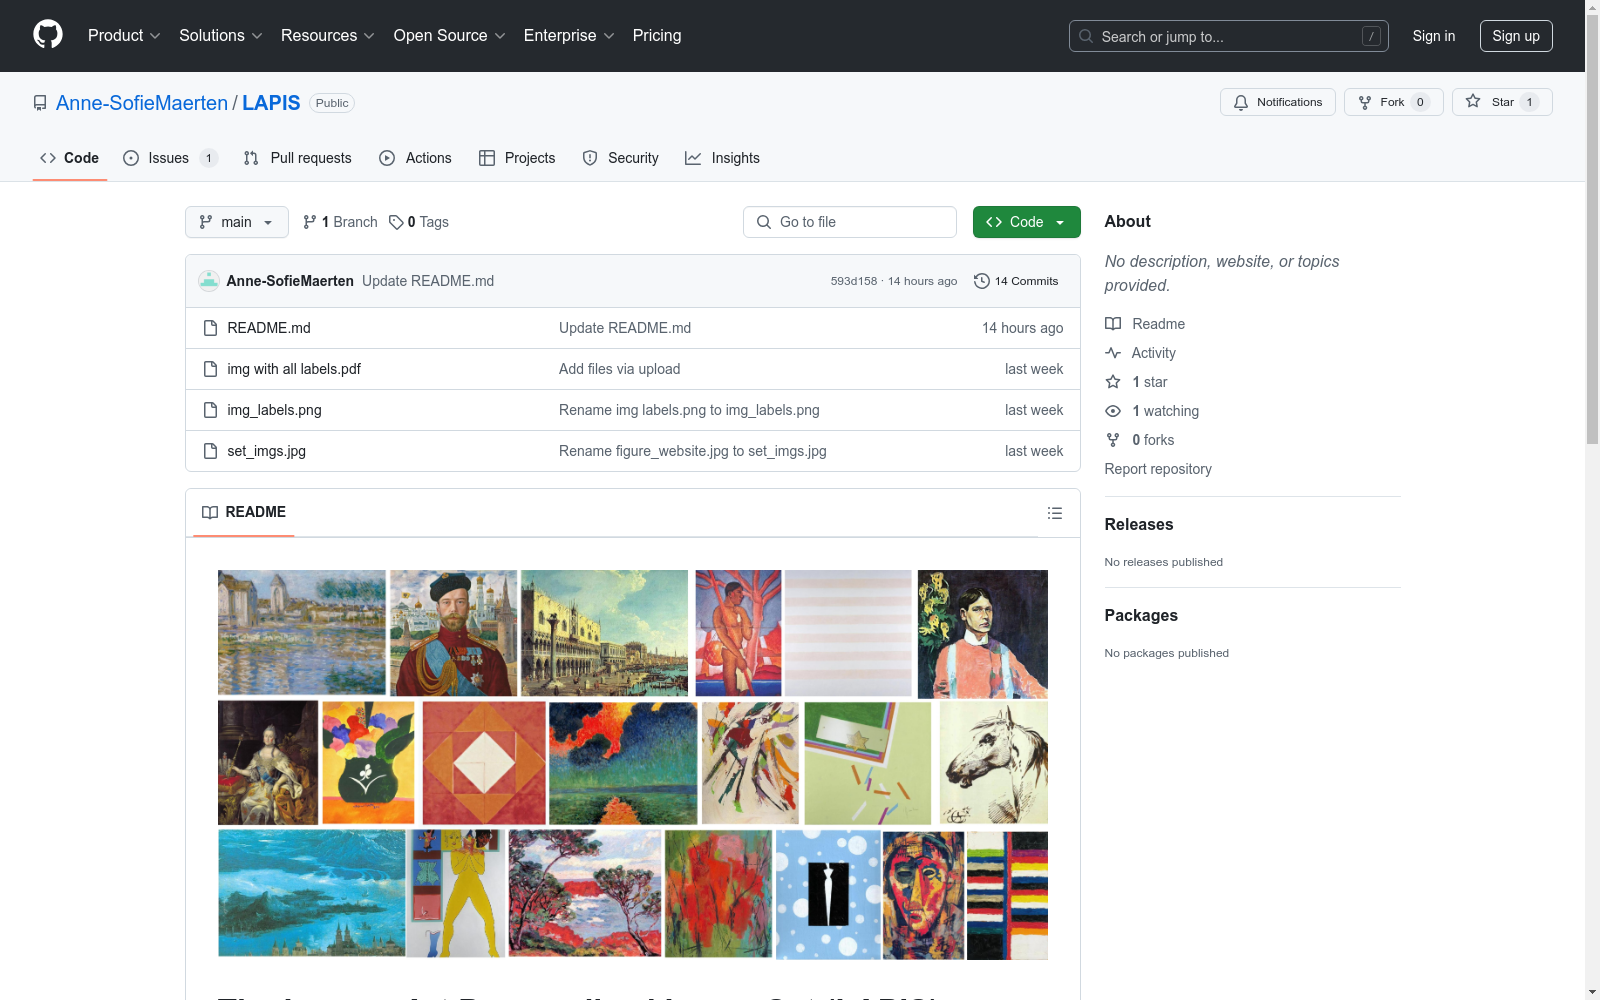Click the Go to file input
The image size is (1600, 1000).
click(850, 222)
